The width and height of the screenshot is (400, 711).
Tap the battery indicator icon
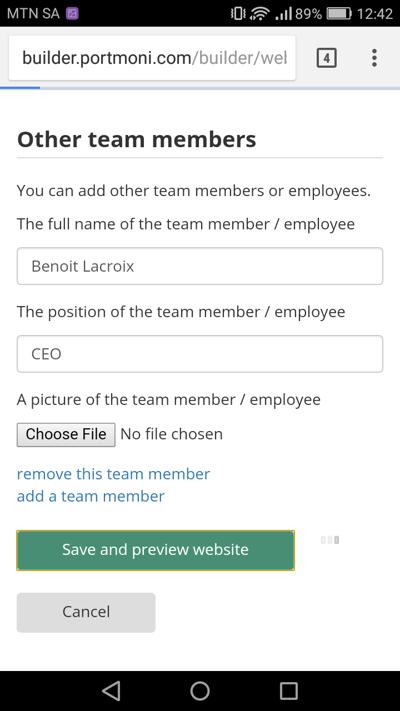[339, 14]
